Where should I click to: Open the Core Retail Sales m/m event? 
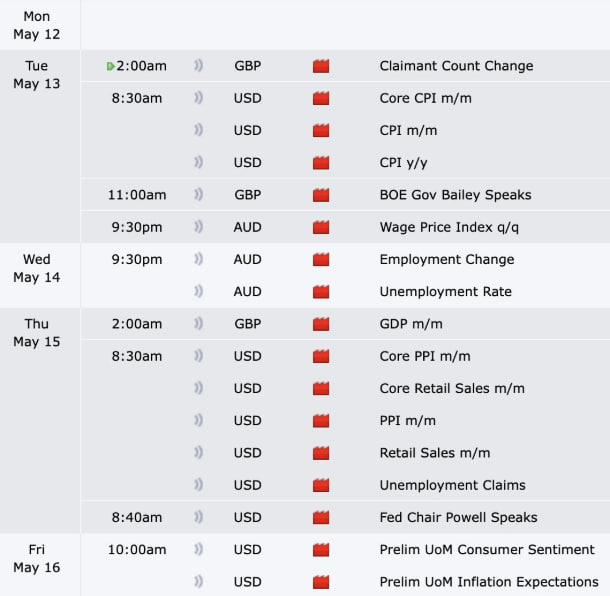click(452, 388)
